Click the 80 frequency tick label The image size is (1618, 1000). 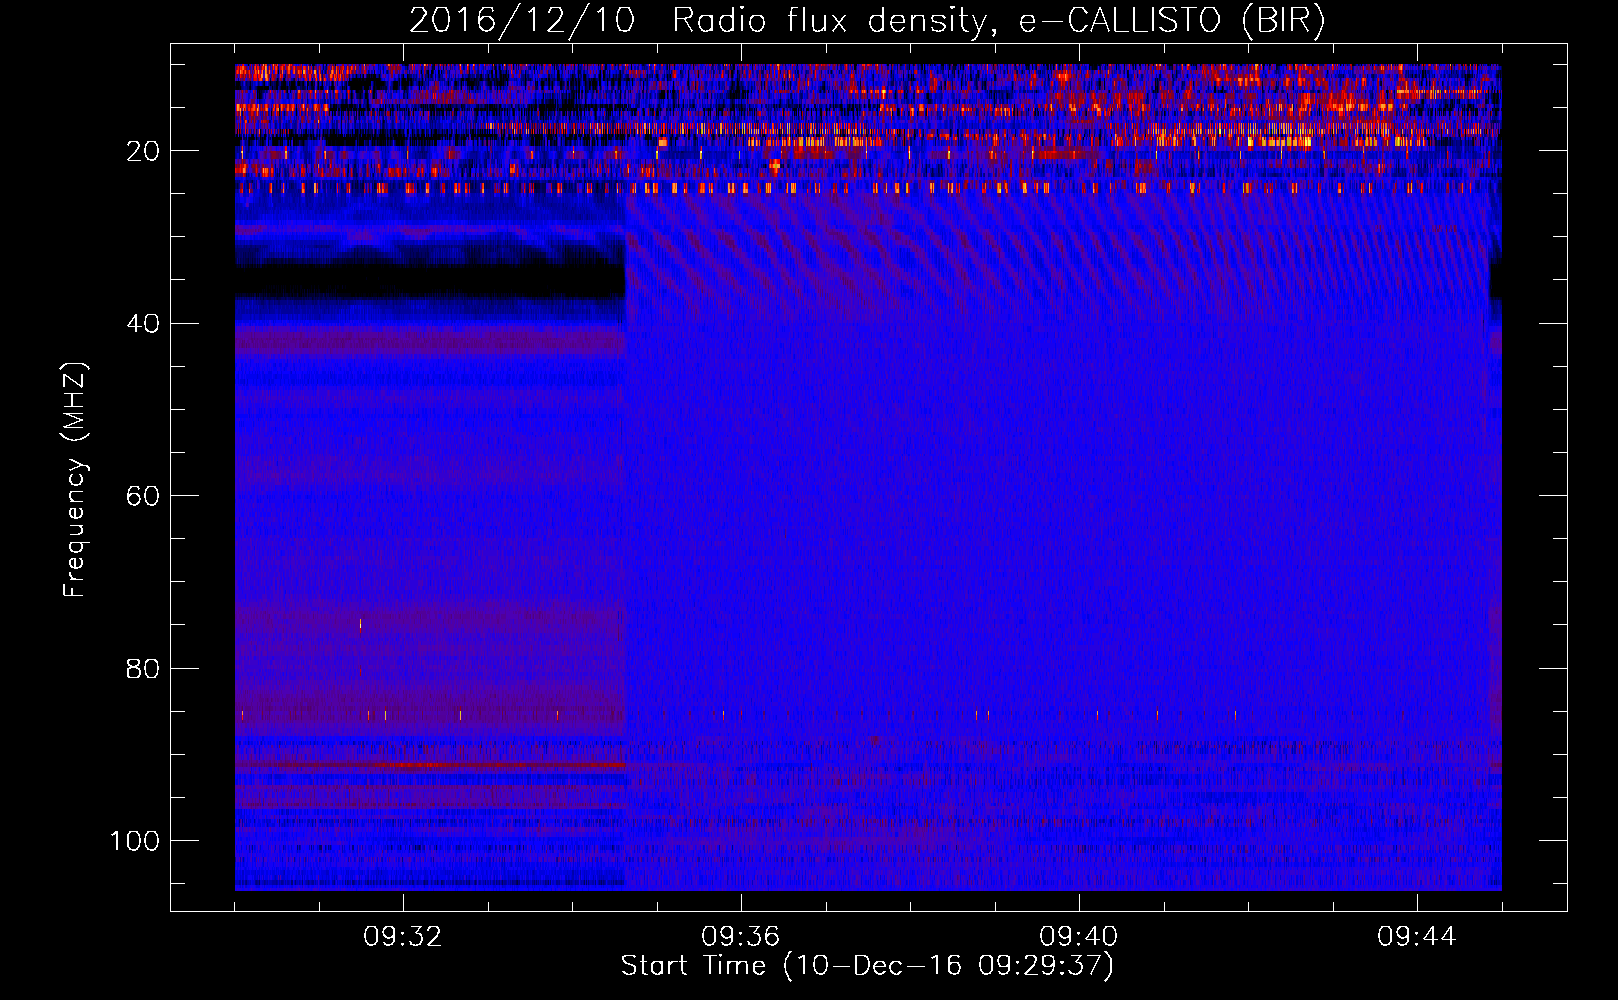[x=144, y=668]
